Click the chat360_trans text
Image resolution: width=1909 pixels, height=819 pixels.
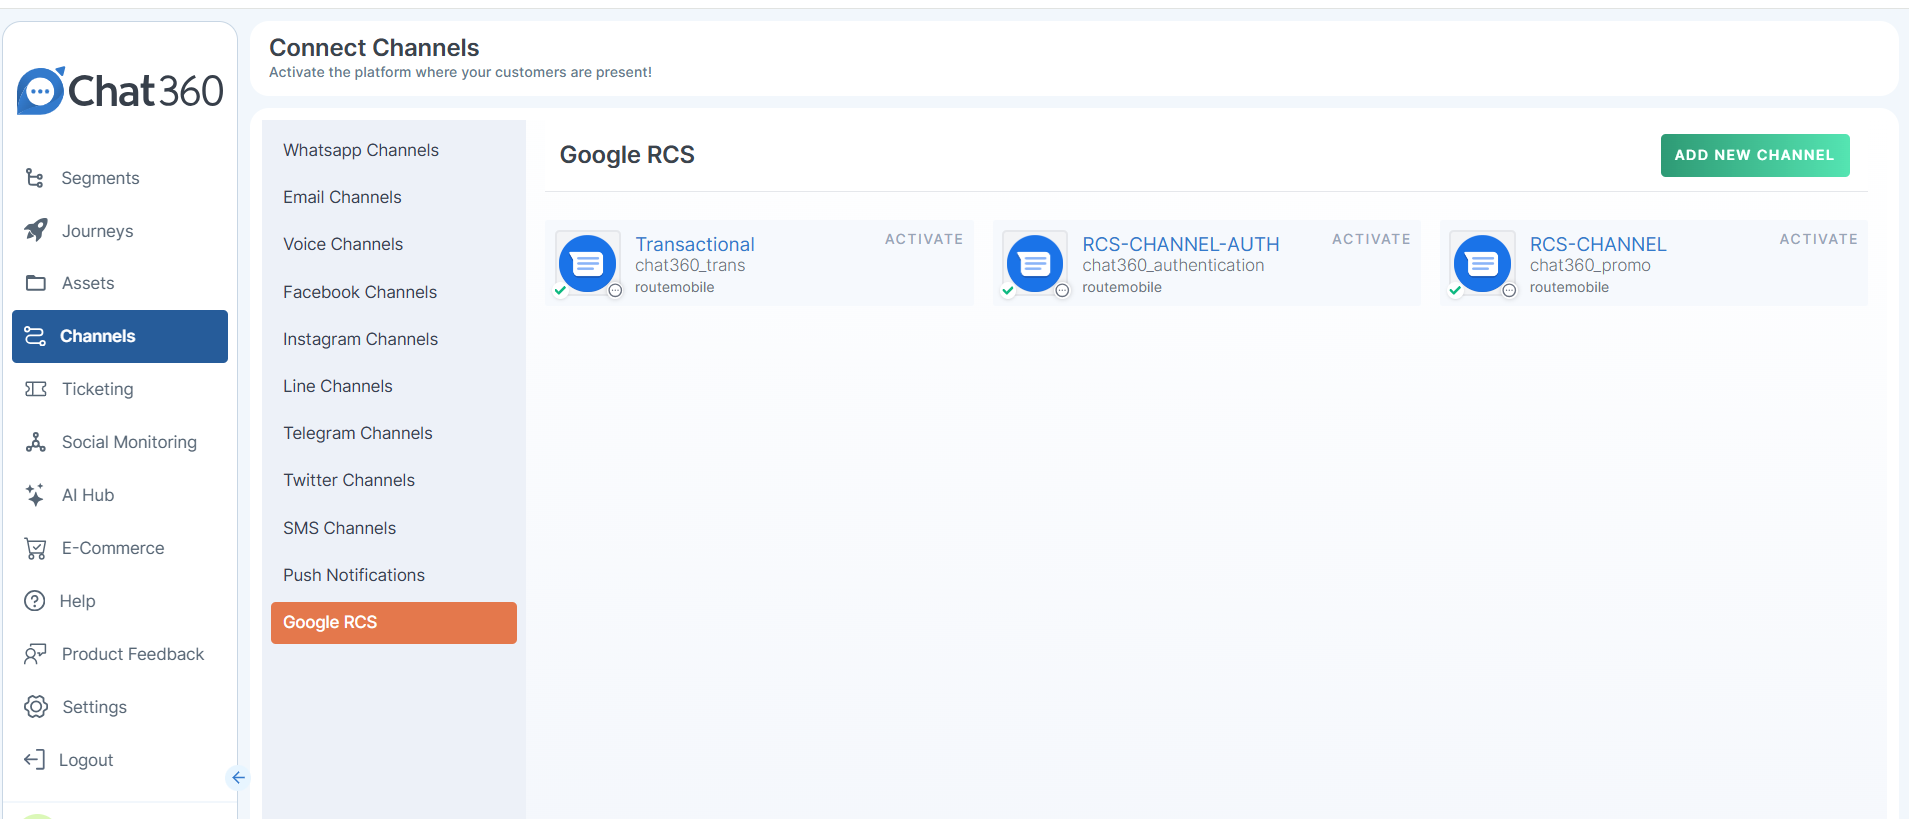(x=690, y=265)
